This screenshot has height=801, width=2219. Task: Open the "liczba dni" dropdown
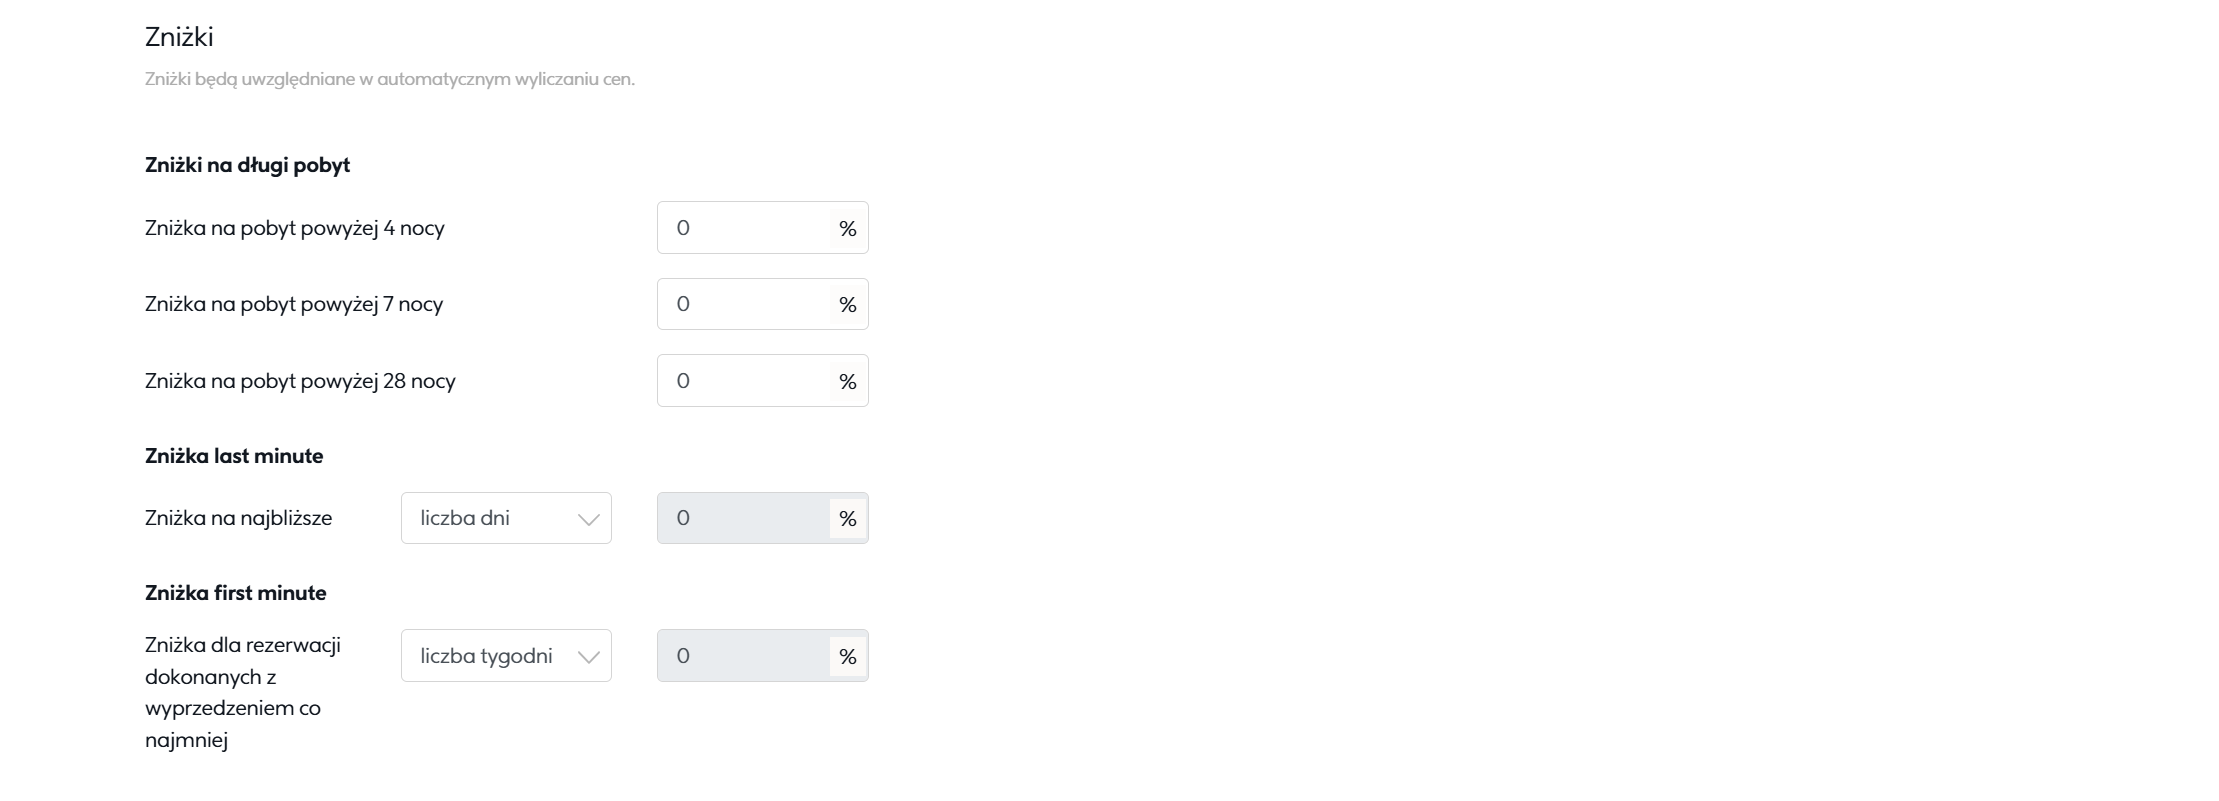click(x=506, y=518)
